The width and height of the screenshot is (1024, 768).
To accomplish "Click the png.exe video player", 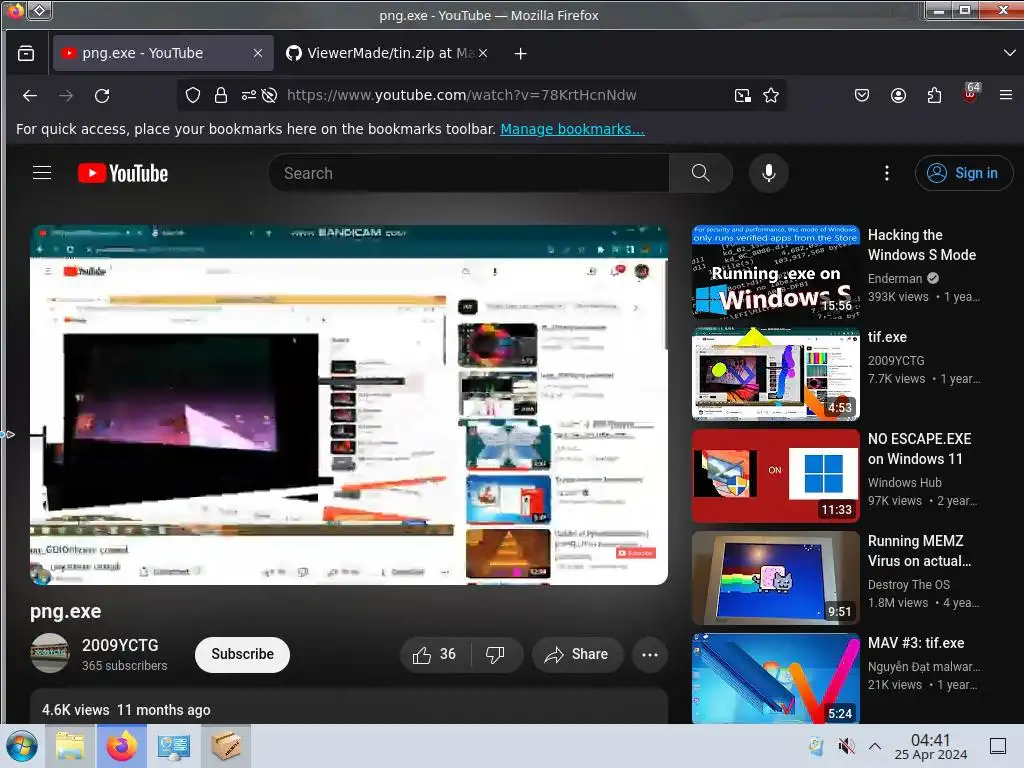I will tap(349, 405).
